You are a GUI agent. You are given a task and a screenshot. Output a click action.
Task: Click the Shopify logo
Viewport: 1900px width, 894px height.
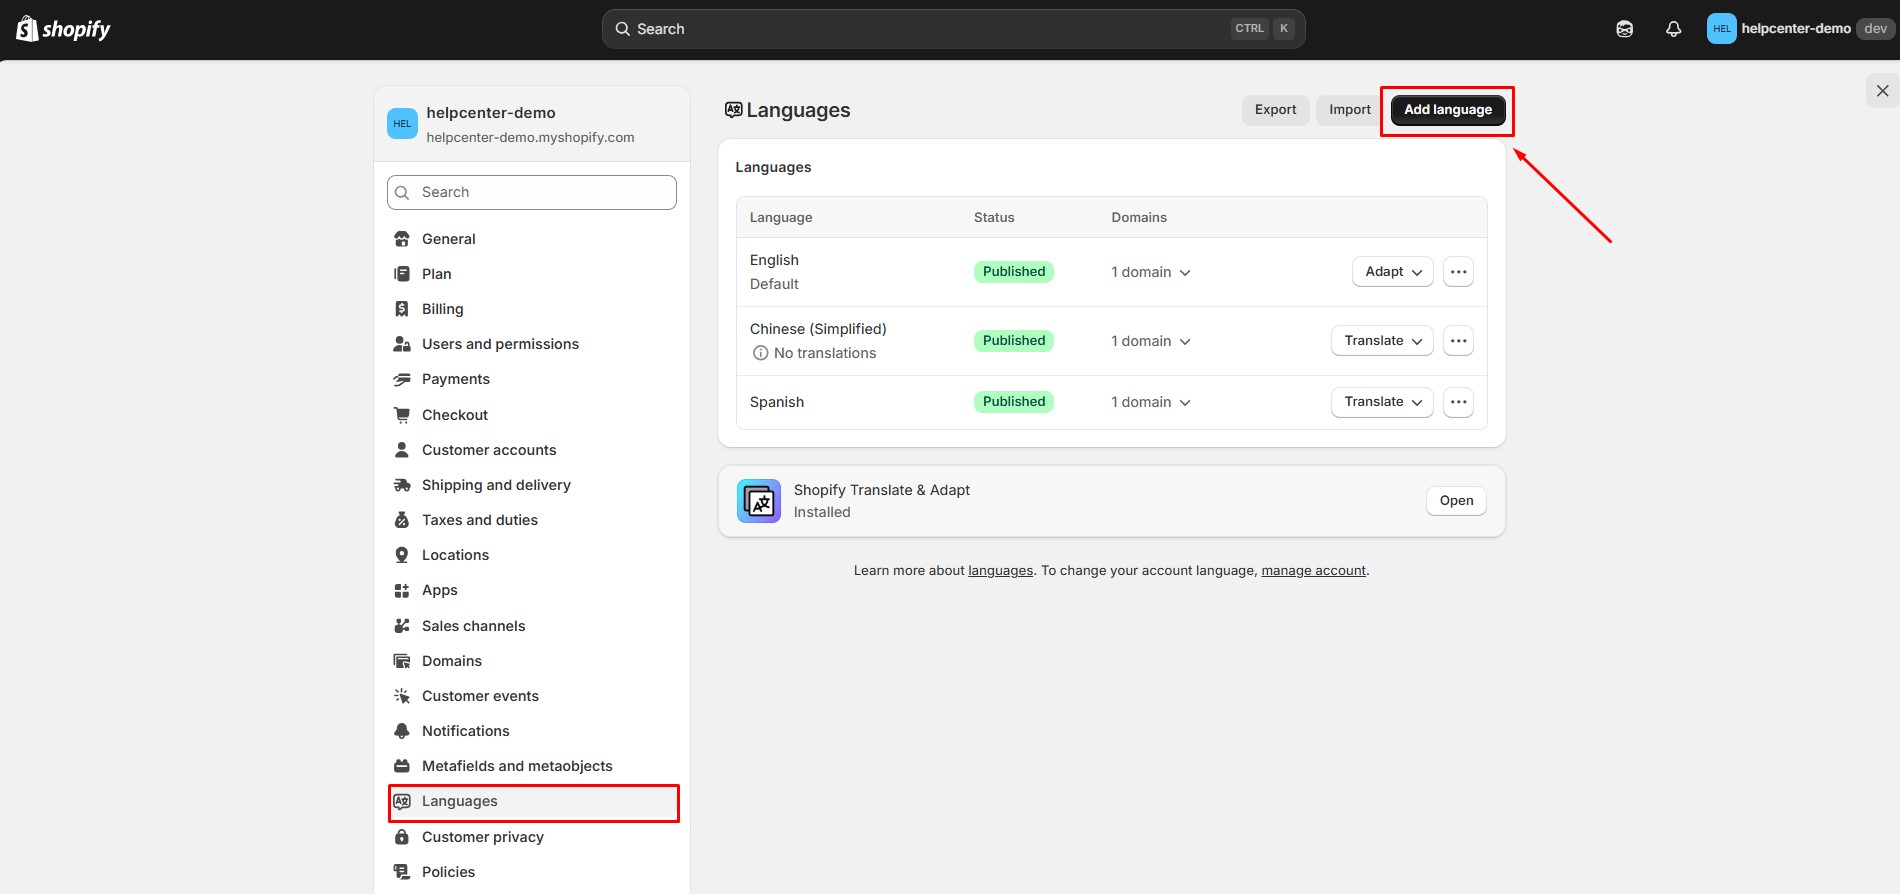coord(63,29)
